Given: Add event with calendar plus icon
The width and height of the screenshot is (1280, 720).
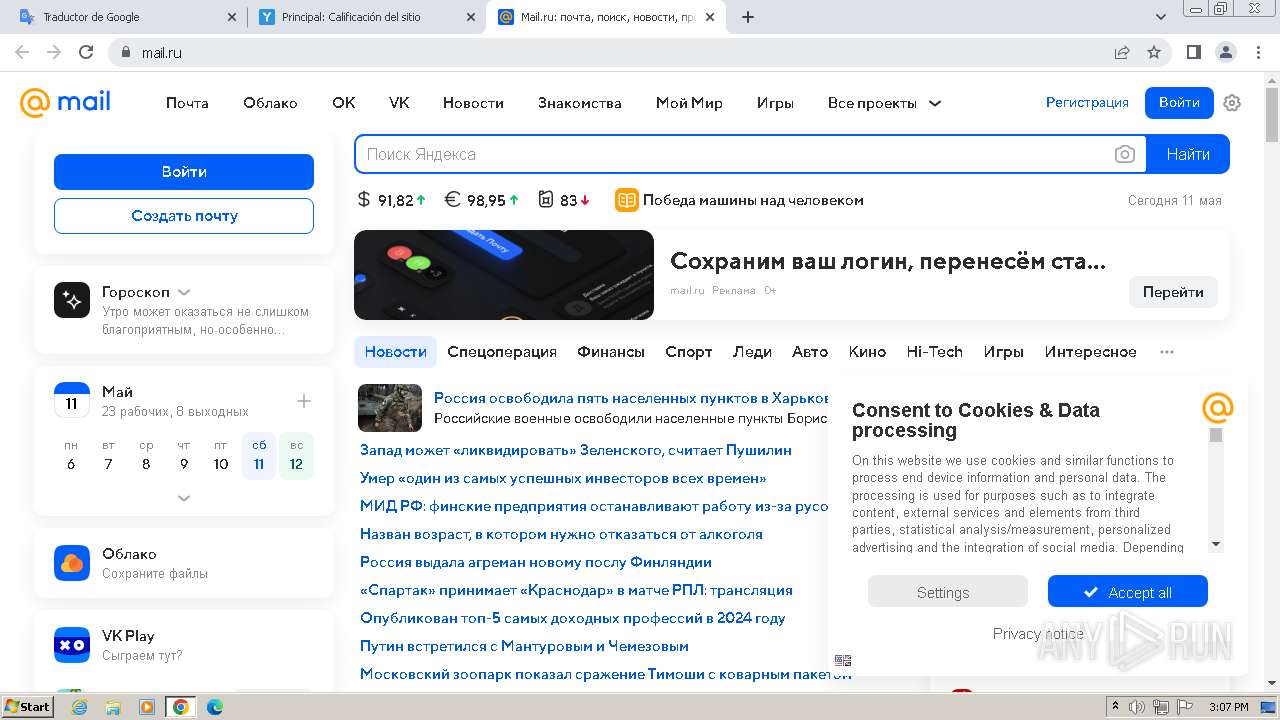Looking at the screenshot, I should click(304, 401).
